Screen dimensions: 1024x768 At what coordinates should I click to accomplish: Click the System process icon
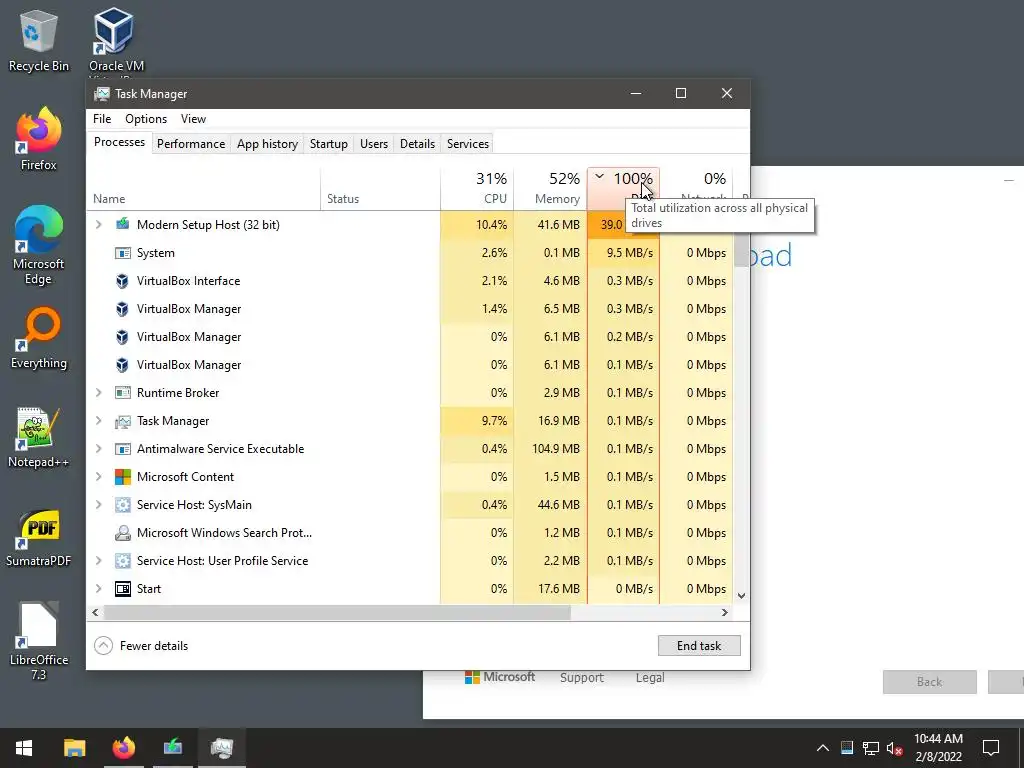click(122, 253)
